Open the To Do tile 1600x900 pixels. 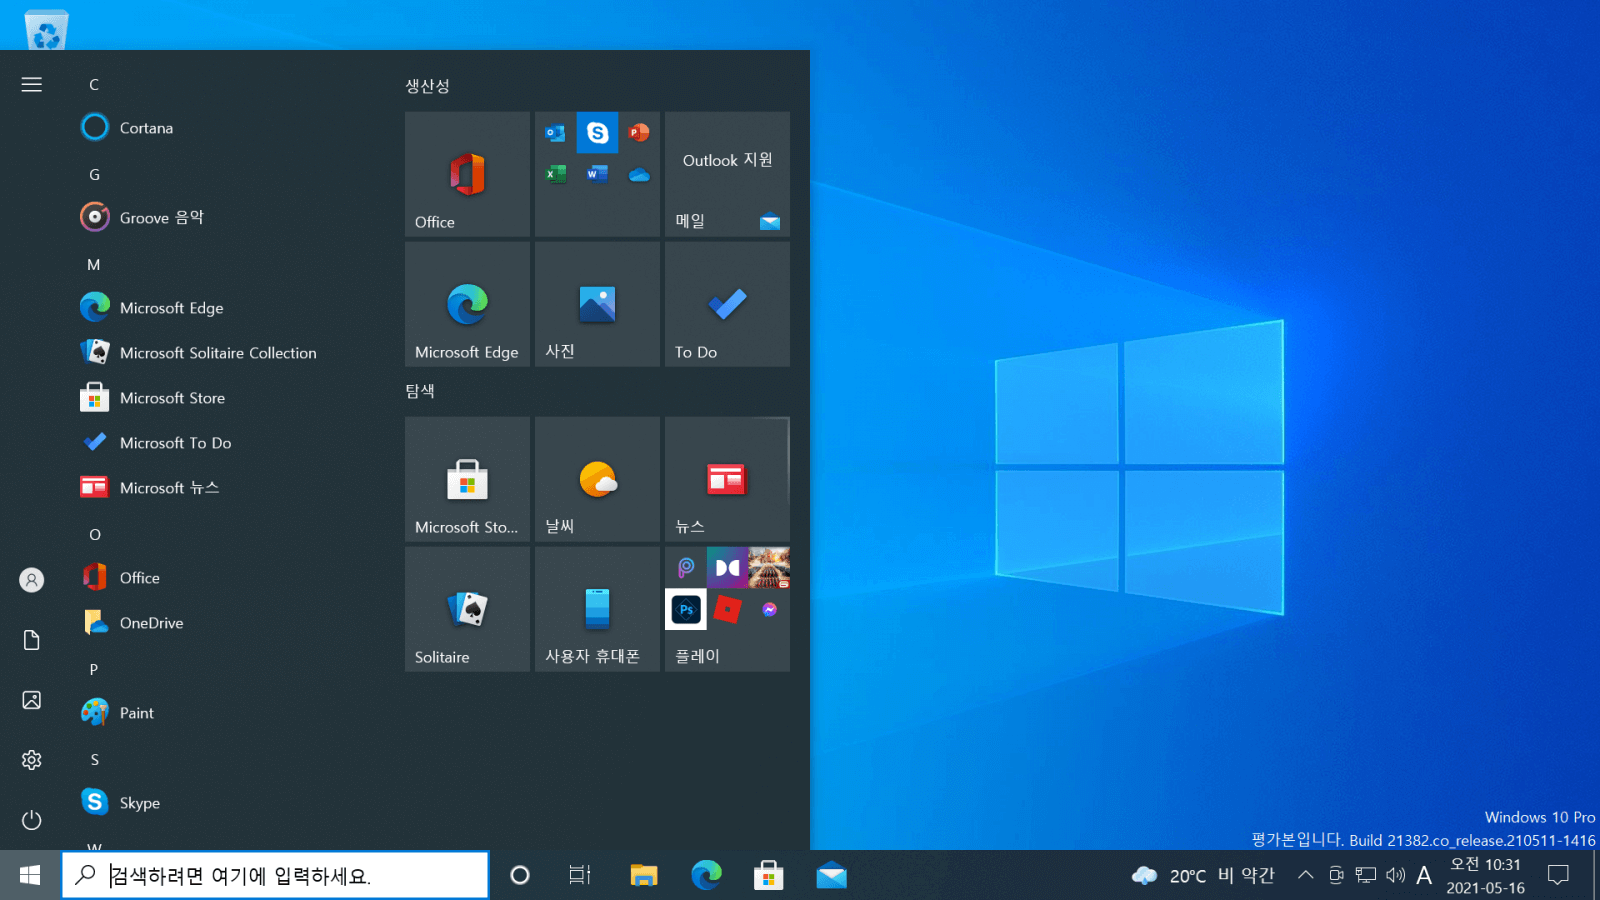point(727,304)
